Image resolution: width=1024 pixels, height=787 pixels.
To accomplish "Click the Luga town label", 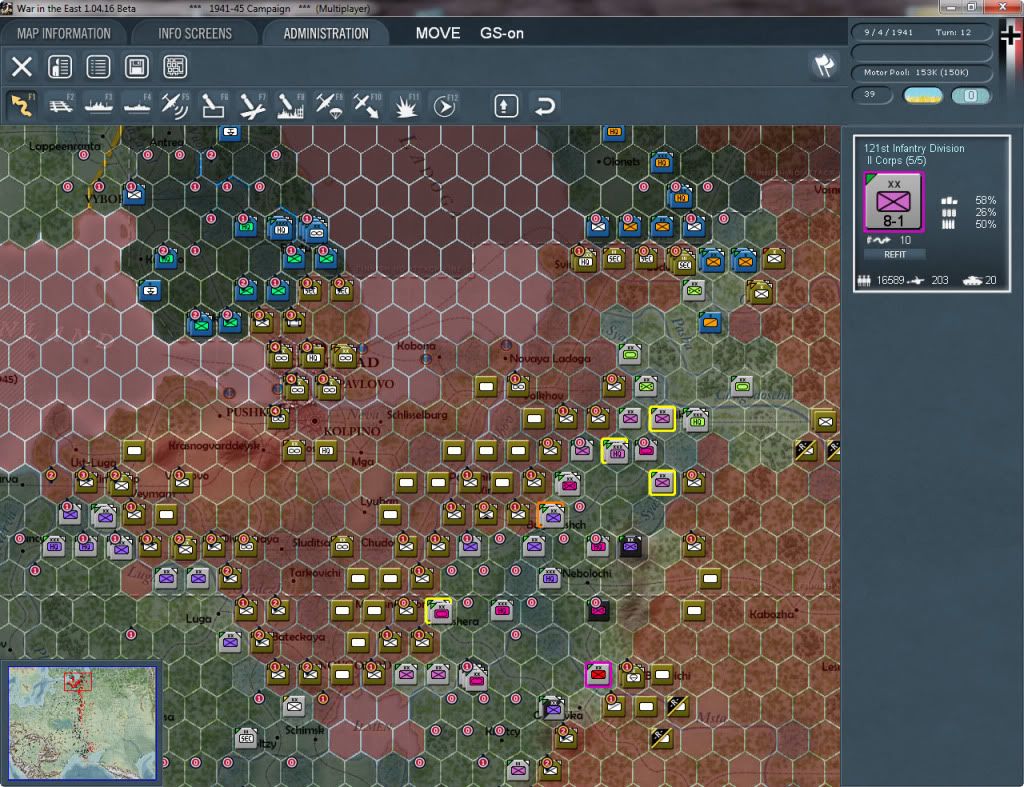I will tap(198, 618).
